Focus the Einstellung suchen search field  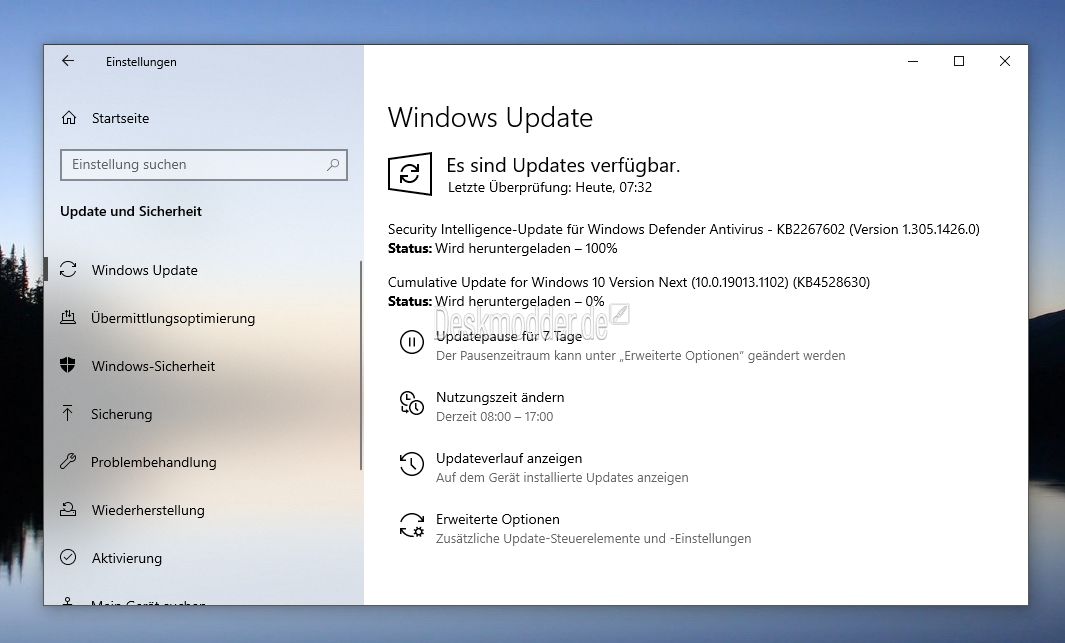click(204, 165)
